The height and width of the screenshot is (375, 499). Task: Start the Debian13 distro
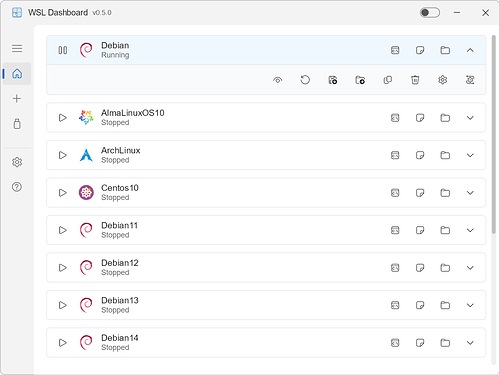(x=63, y=305)
